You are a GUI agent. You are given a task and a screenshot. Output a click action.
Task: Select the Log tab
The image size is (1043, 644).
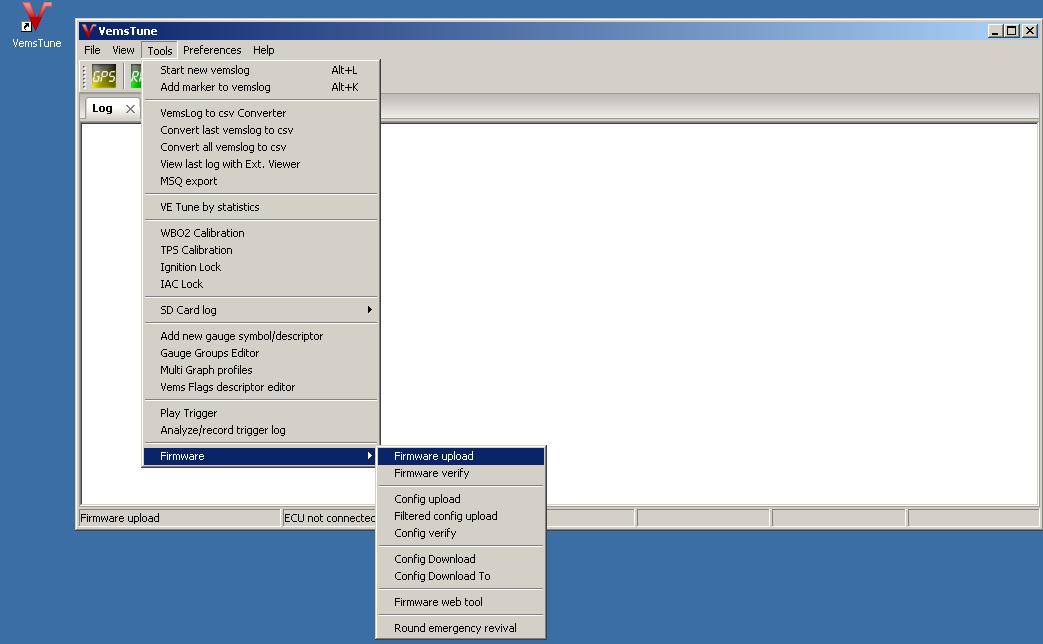click(102, 108)
